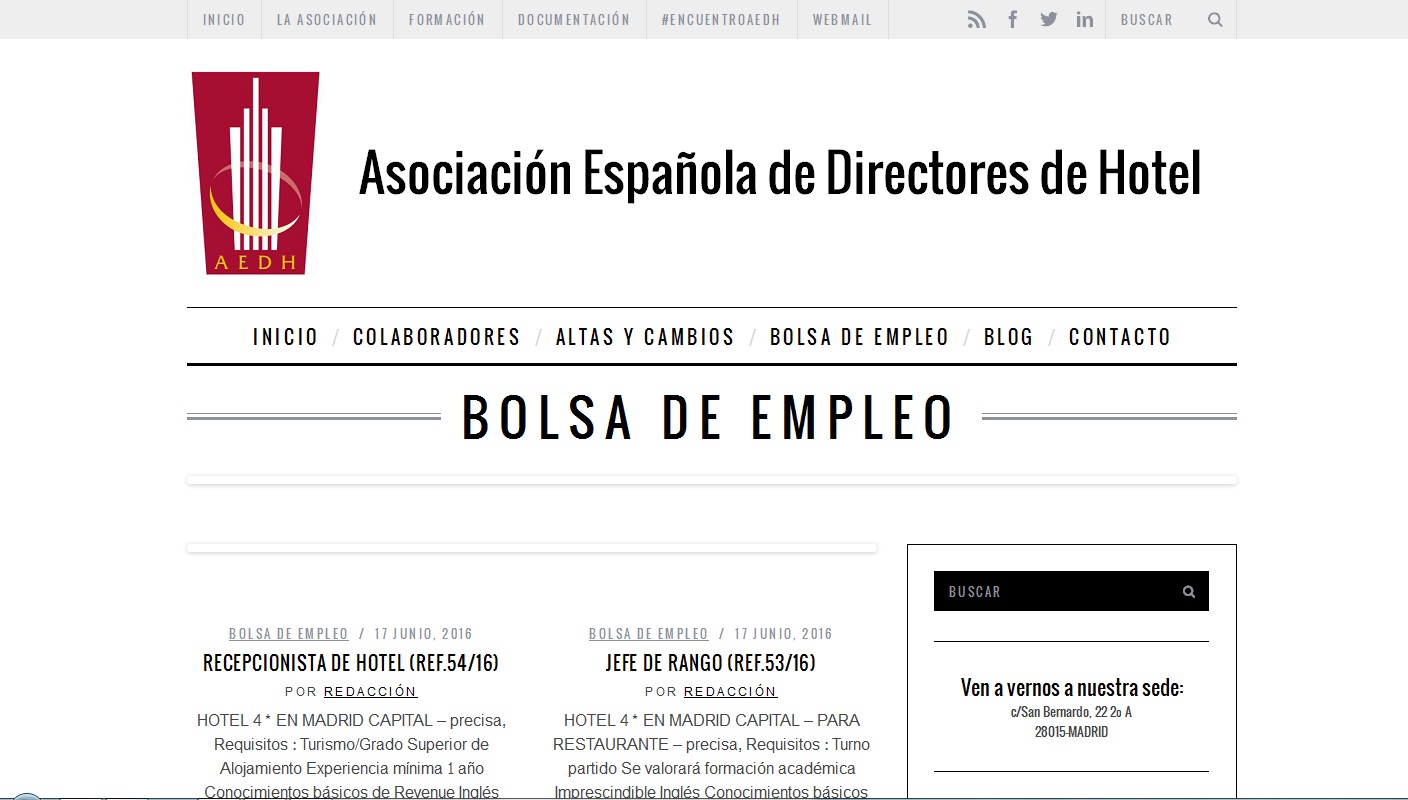Open Recepcionista de Hotel (Ref.54/16) post
Viewport: 1408px width, 800px height.
(x=351, y=663)
